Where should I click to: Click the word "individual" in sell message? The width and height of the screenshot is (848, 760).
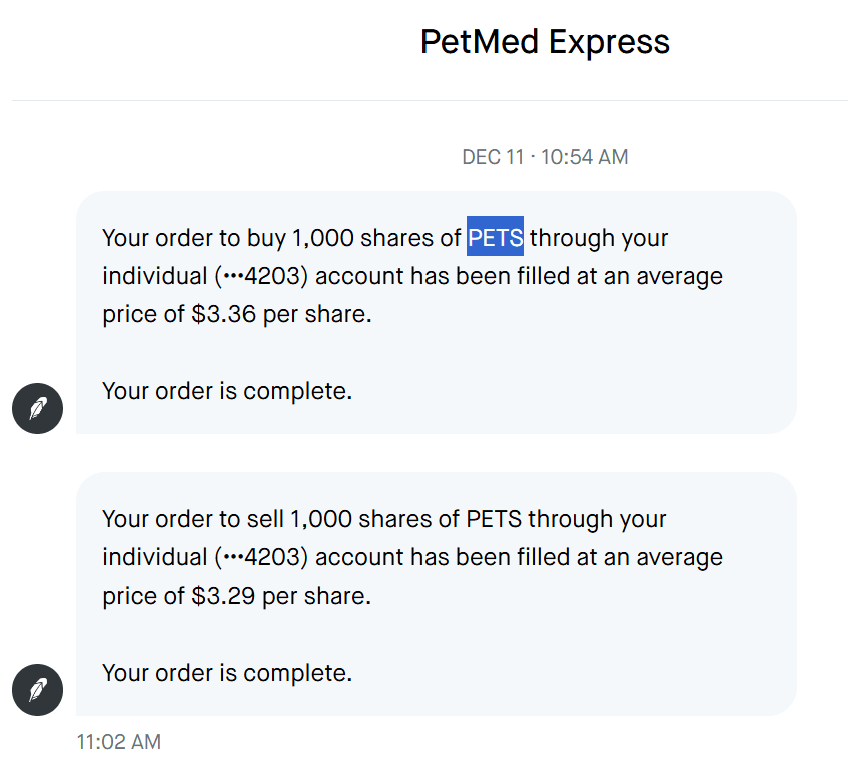[x=153, y=558]
